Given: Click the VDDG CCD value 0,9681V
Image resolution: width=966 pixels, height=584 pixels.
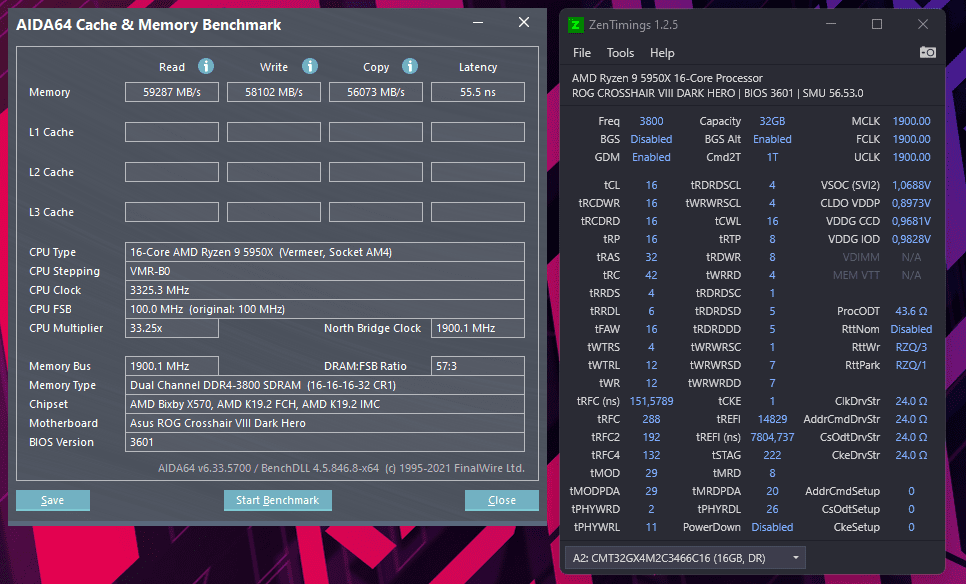Looking at the screenshot, I should pyautogui.click(x=911, y=221).
